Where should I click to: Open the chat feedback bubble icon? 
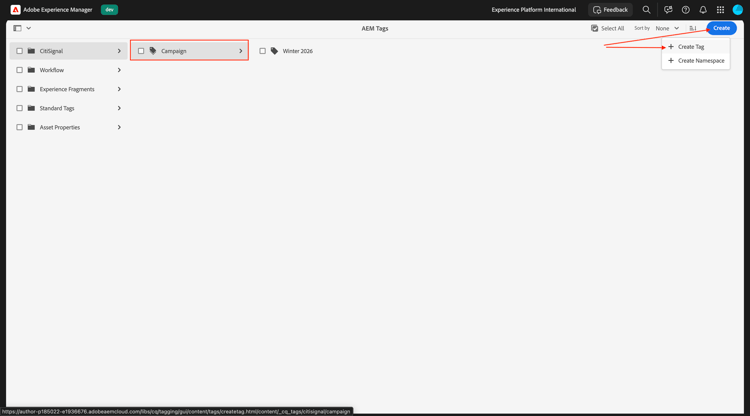click(668, 10)
